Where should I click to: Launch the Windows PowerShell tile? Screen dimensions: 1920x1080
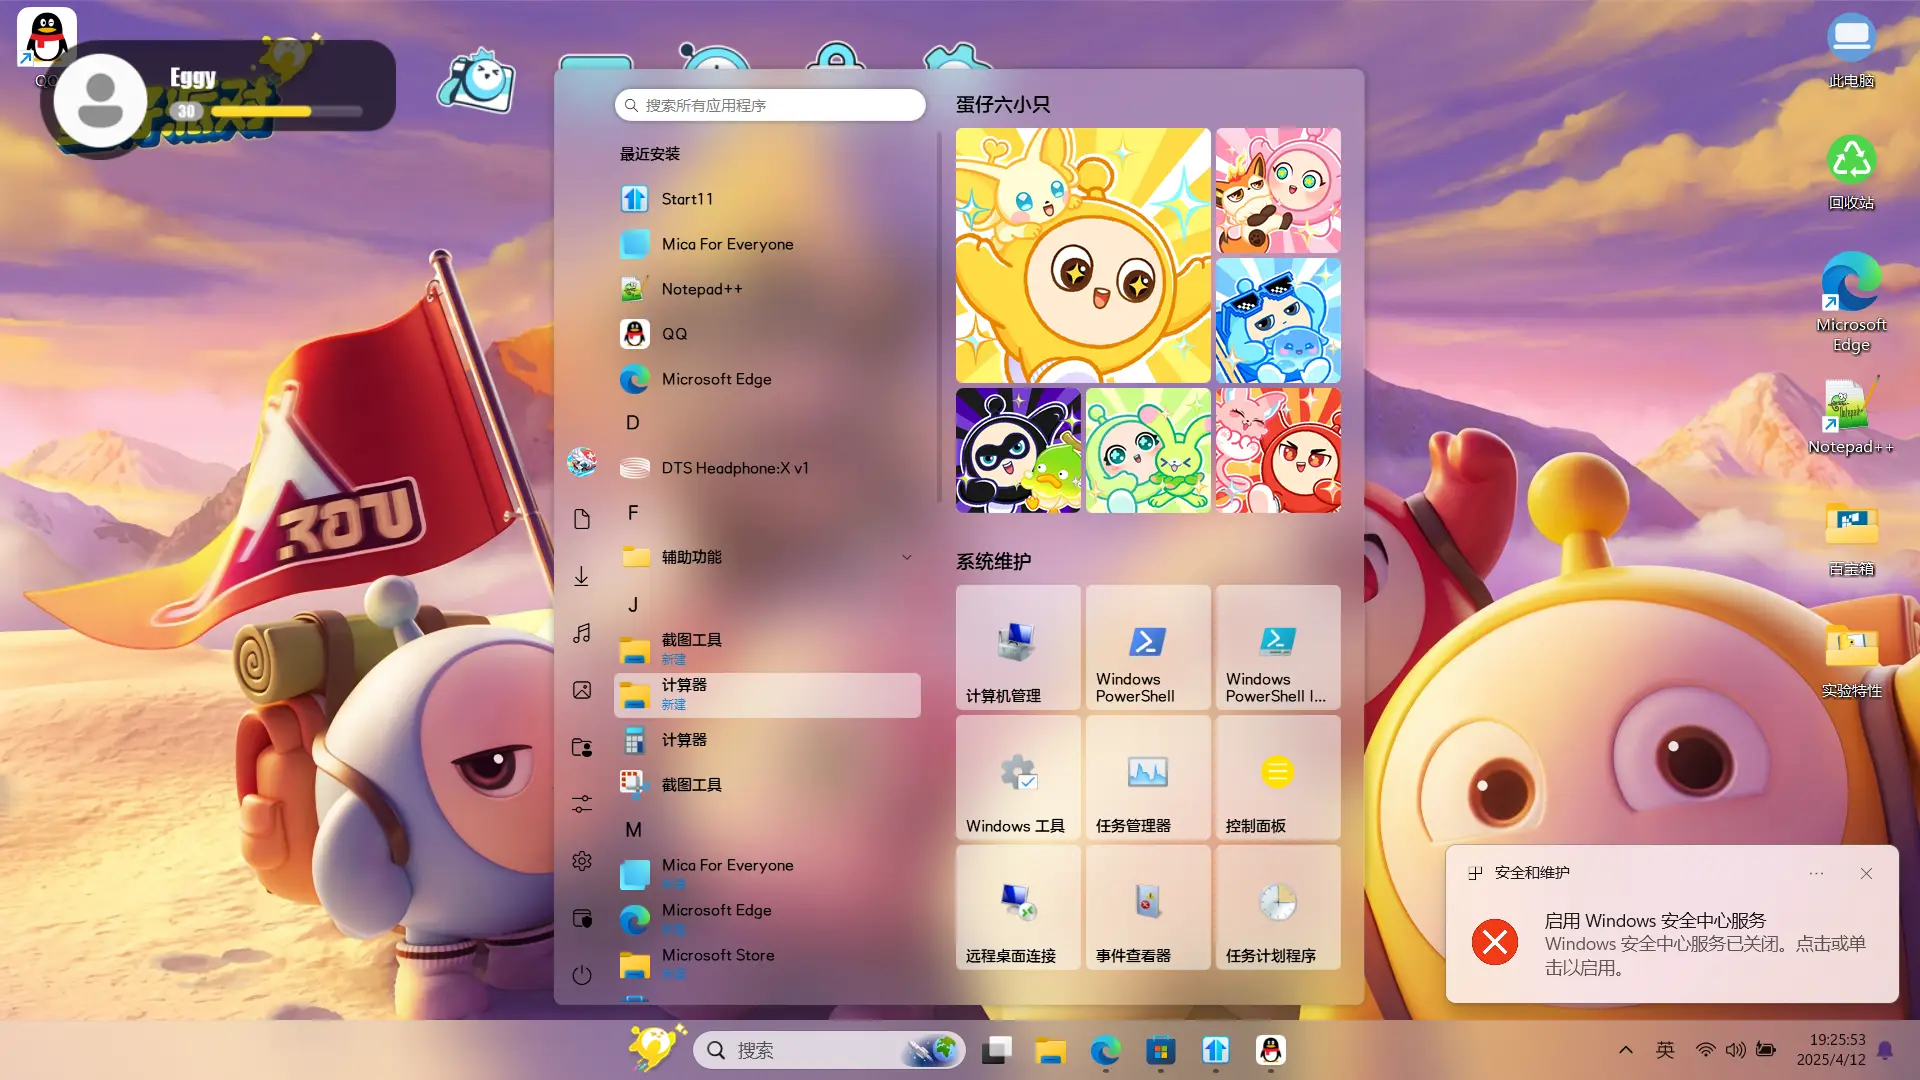pos(1148,647)
